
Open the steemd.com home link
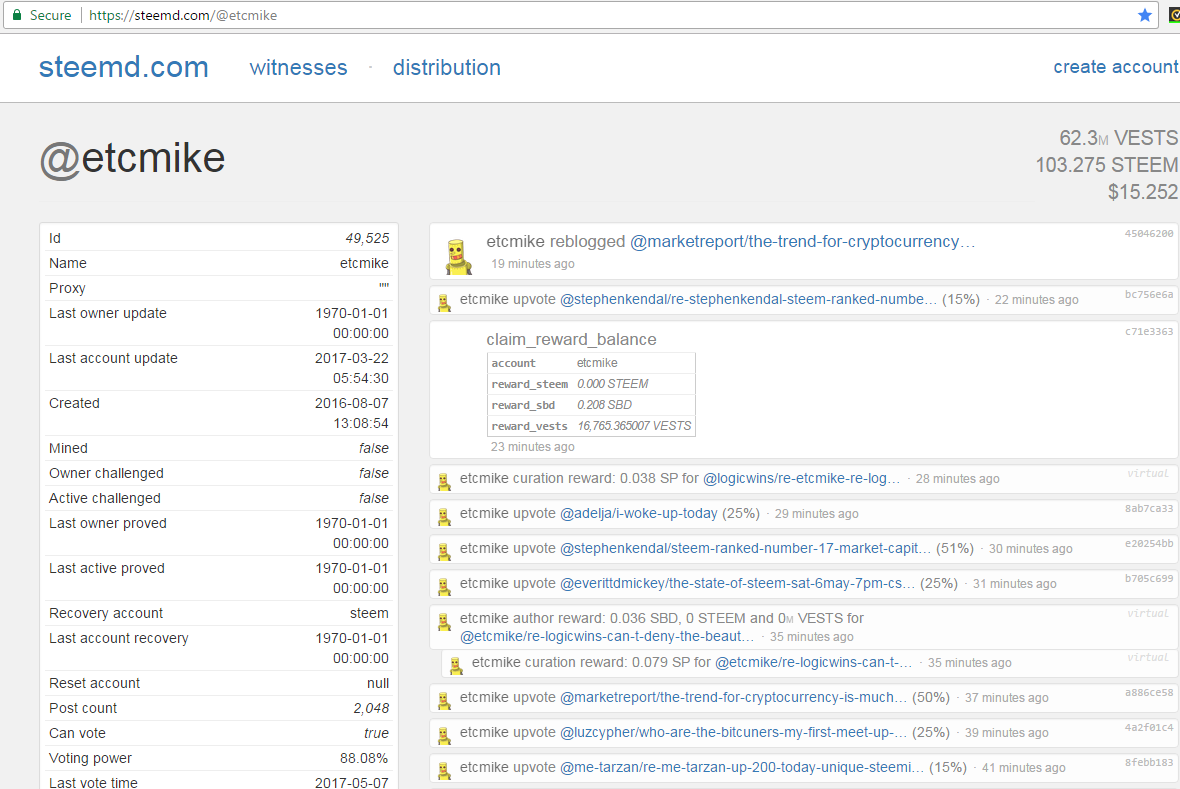[123, 67]
